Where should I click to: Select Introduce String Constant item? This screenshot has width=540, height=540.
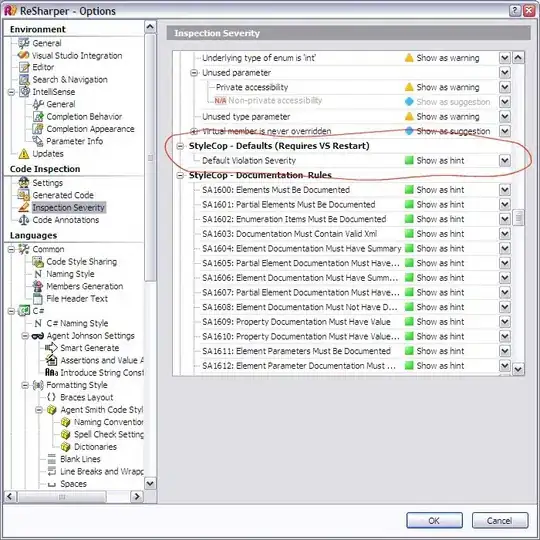(x=102, y=372)
